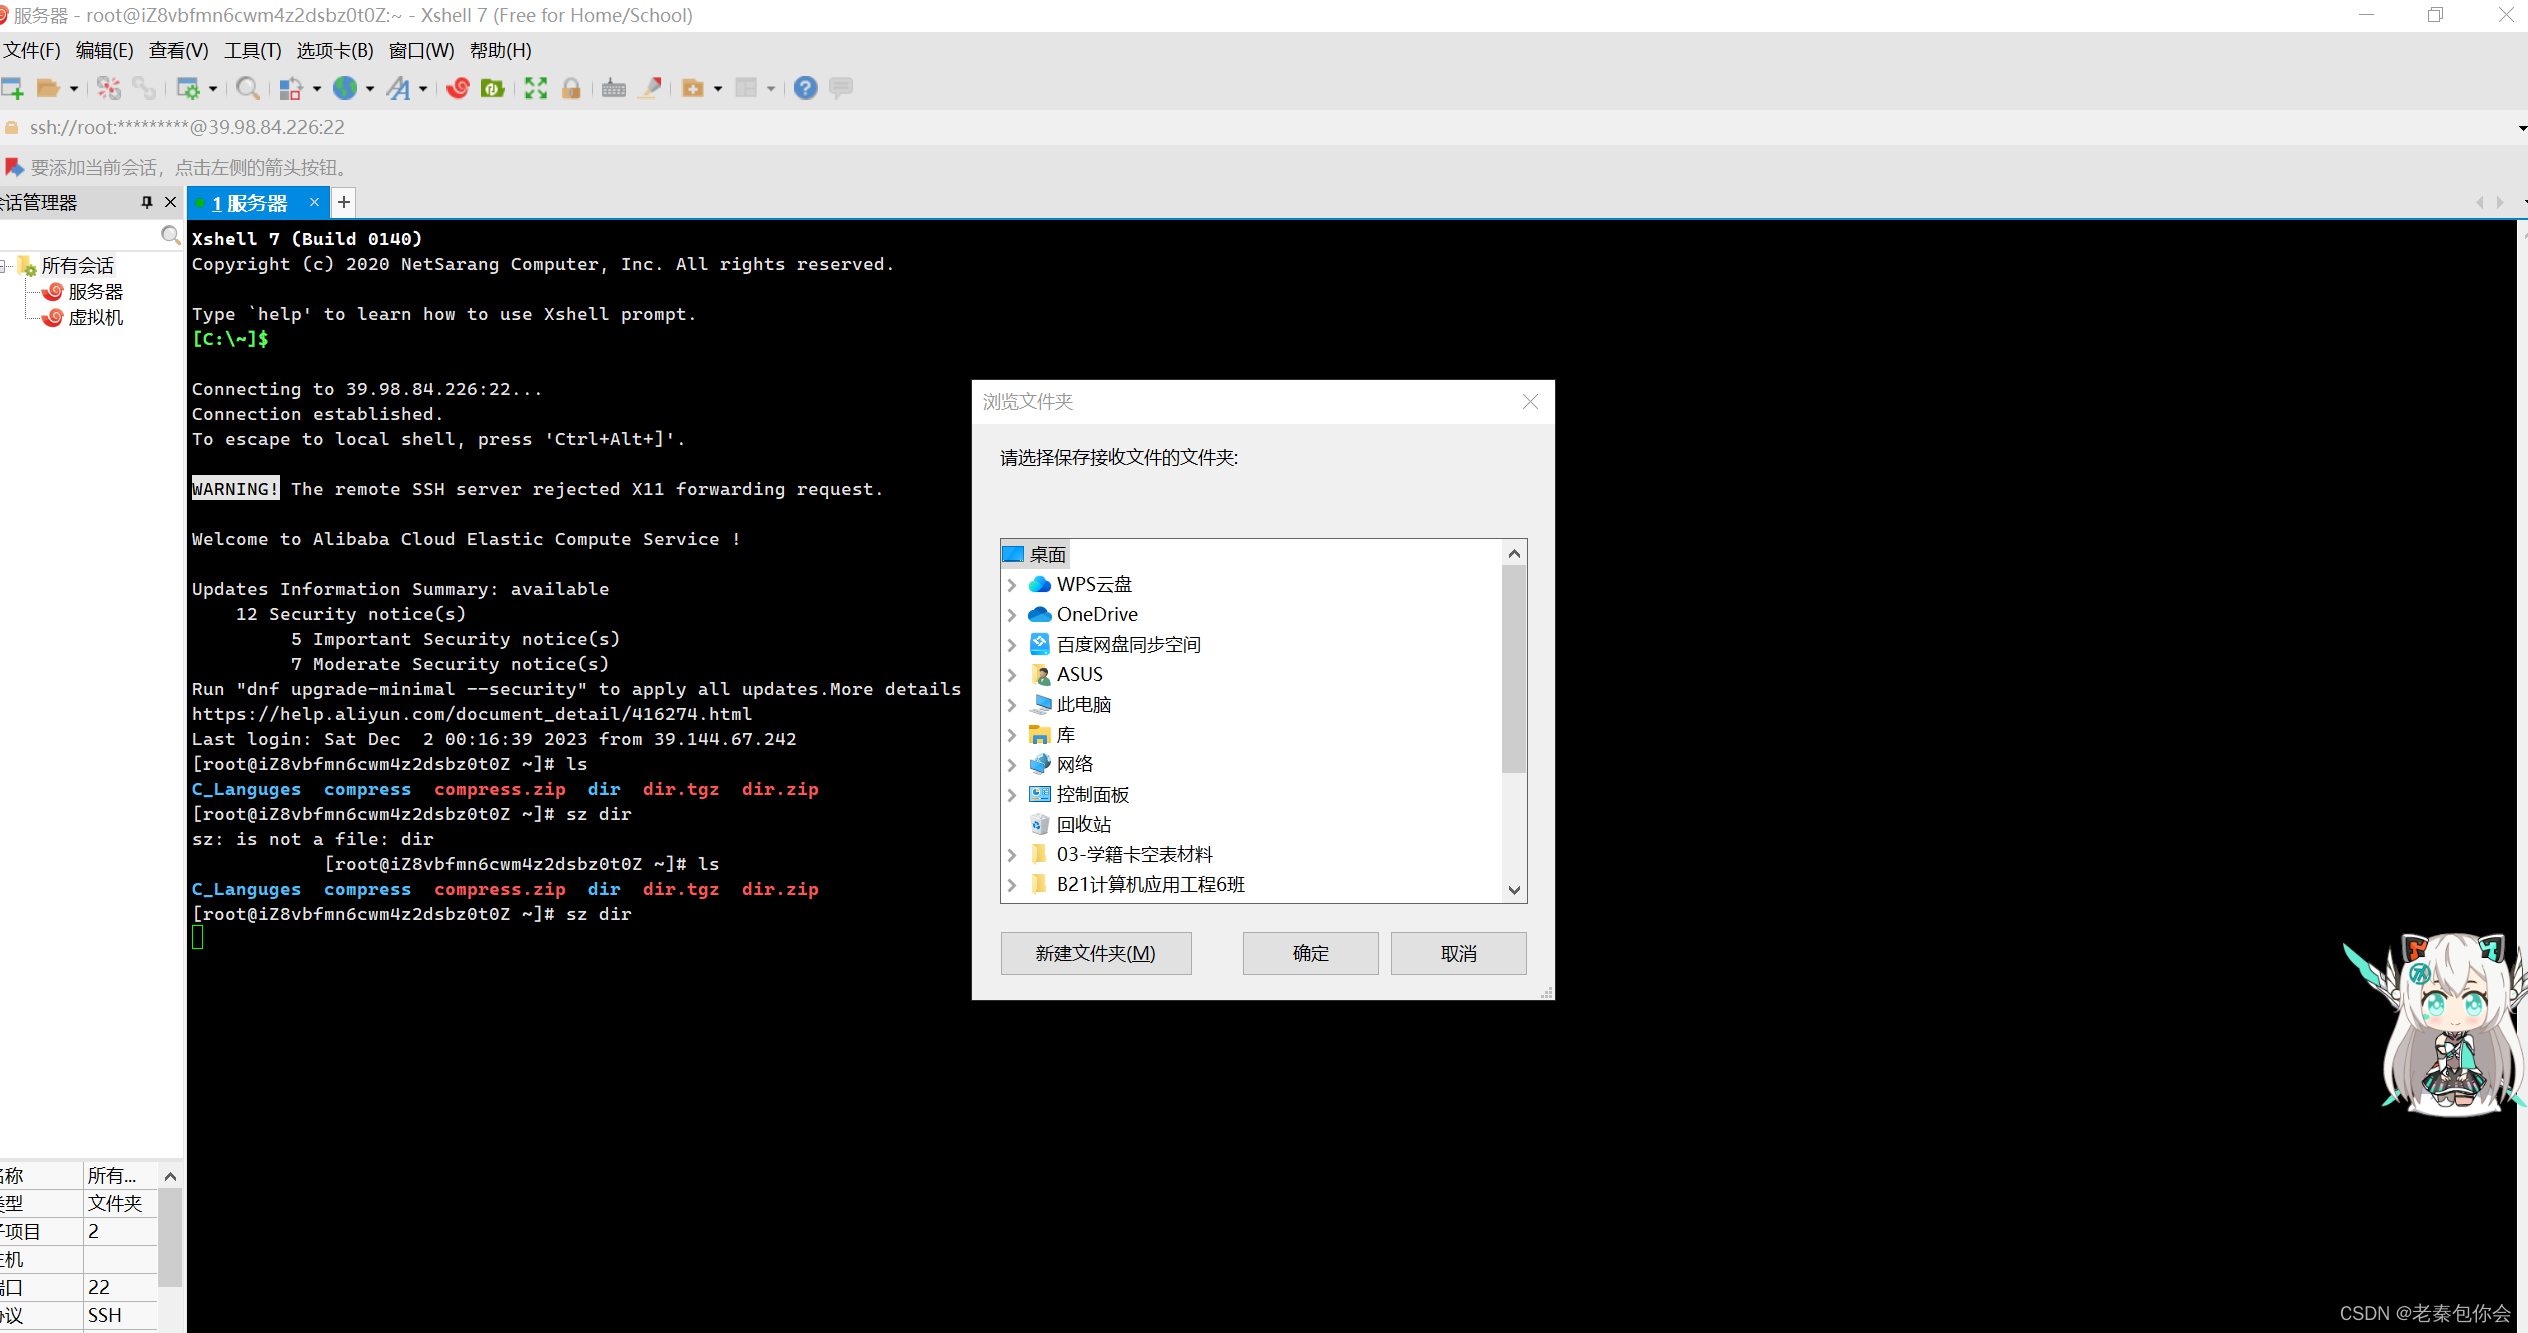Expand the 此电脑 node
The height and width of the screenshot is (1333, 2528).
coord(1012,705)
